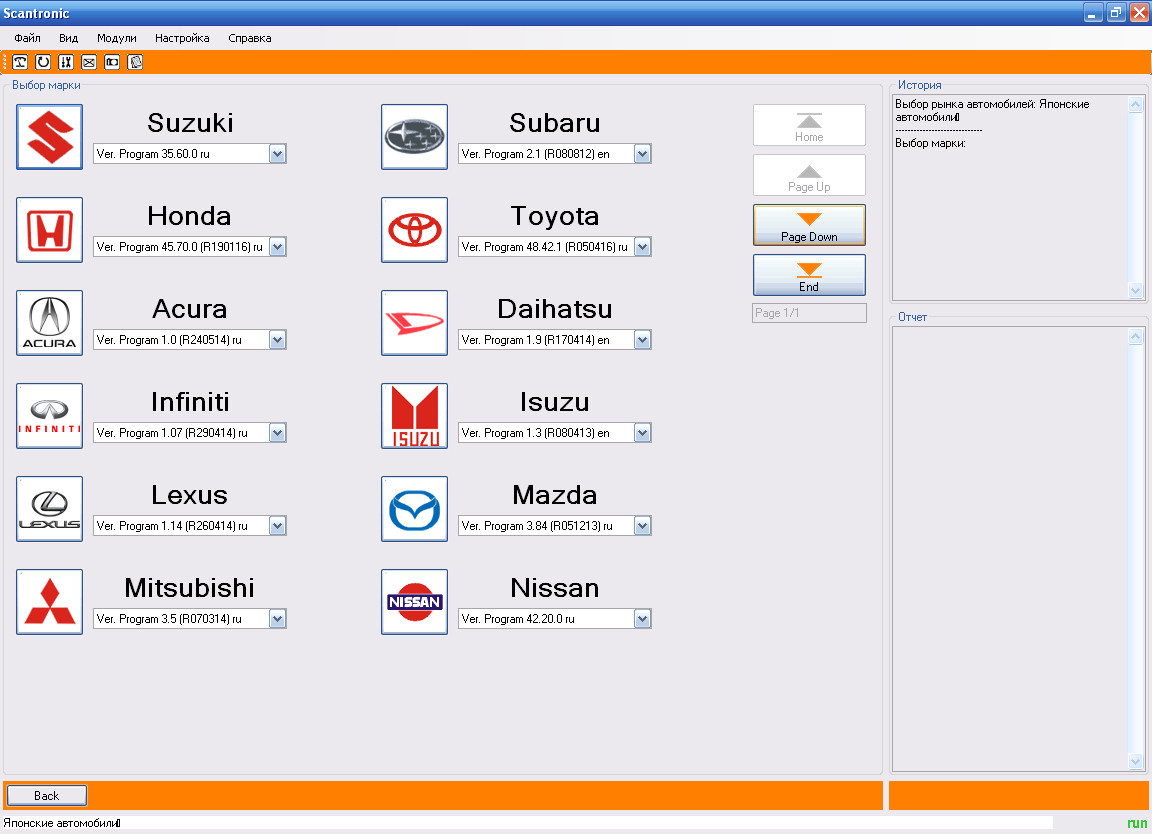Click the Page 1/1 indicator field
This screenshot has height=834, width=1152.
point(809,313)
